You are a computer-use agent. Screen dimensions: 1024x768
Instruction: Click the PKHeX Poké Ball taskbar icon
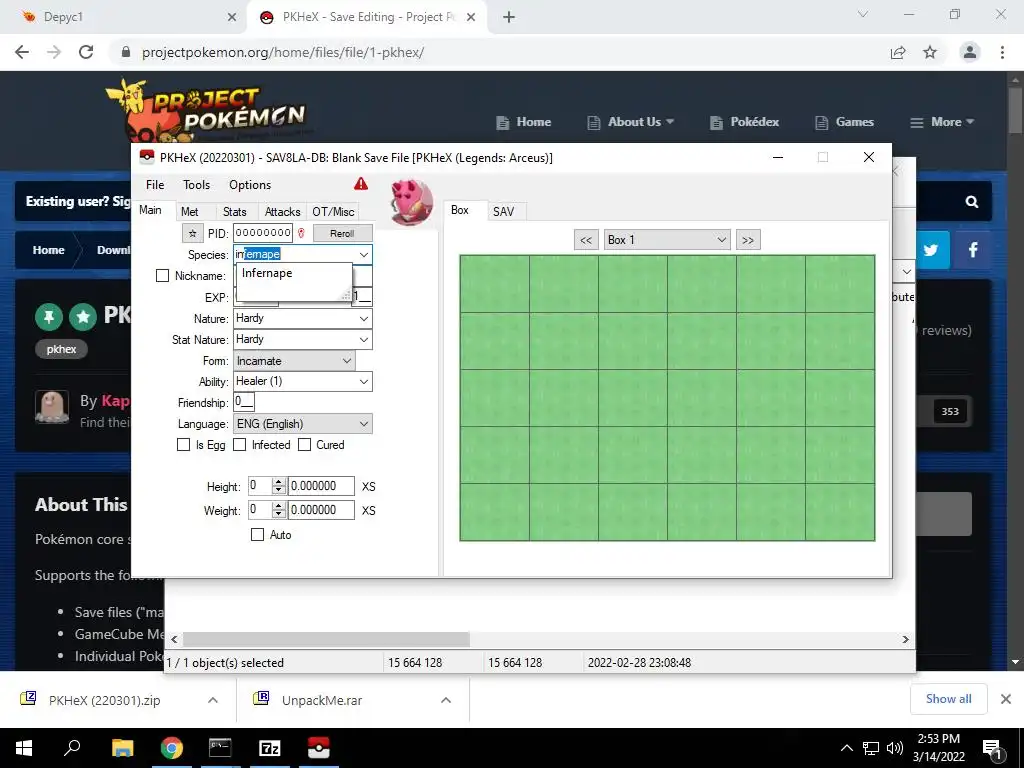[319, 748]
